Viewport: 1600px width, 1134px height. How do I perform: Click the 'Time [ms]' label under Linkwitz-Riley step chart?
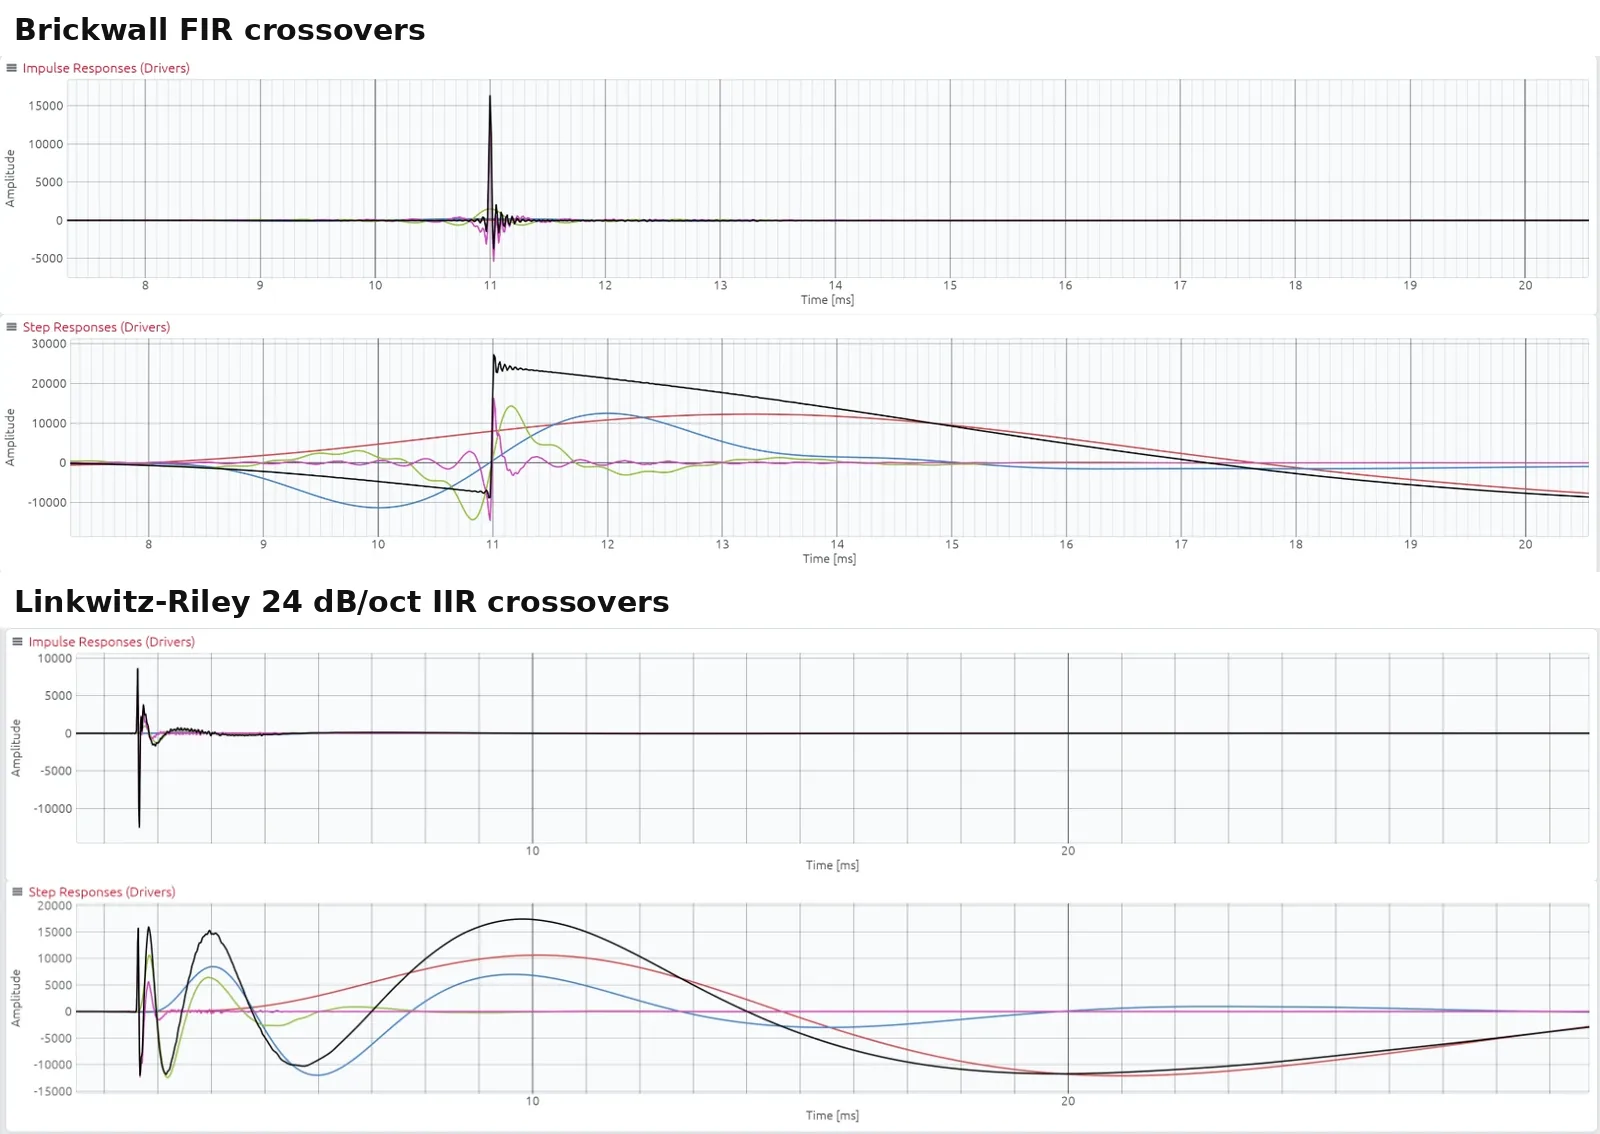point(832,1115)
